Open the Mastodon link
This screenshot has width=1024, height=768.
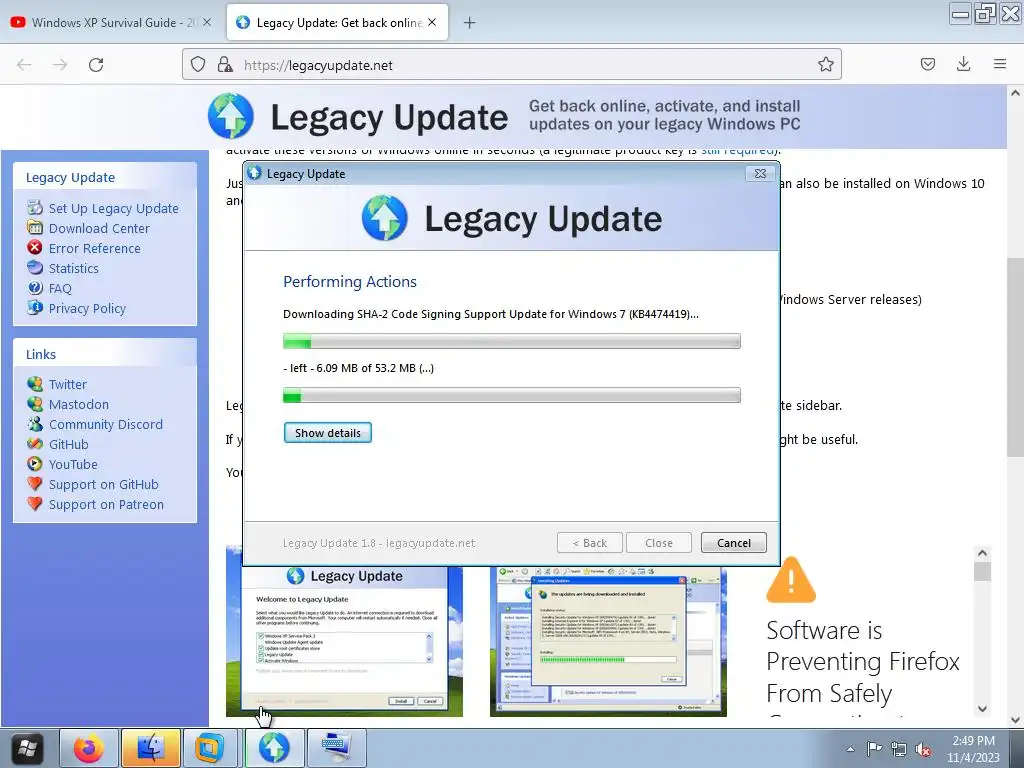(x=79, y=405)
